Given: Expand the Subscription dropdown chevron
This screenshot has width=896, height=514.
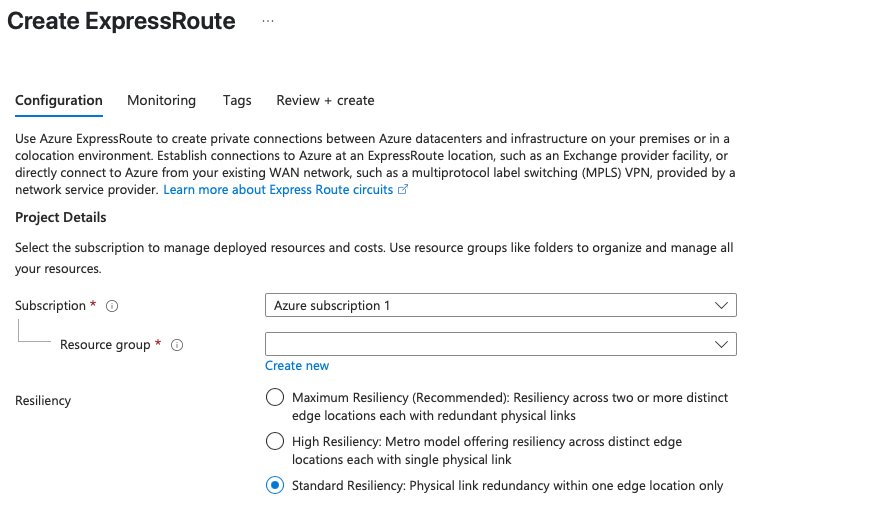Looking at the screenshot, I should tap(721, 306).
